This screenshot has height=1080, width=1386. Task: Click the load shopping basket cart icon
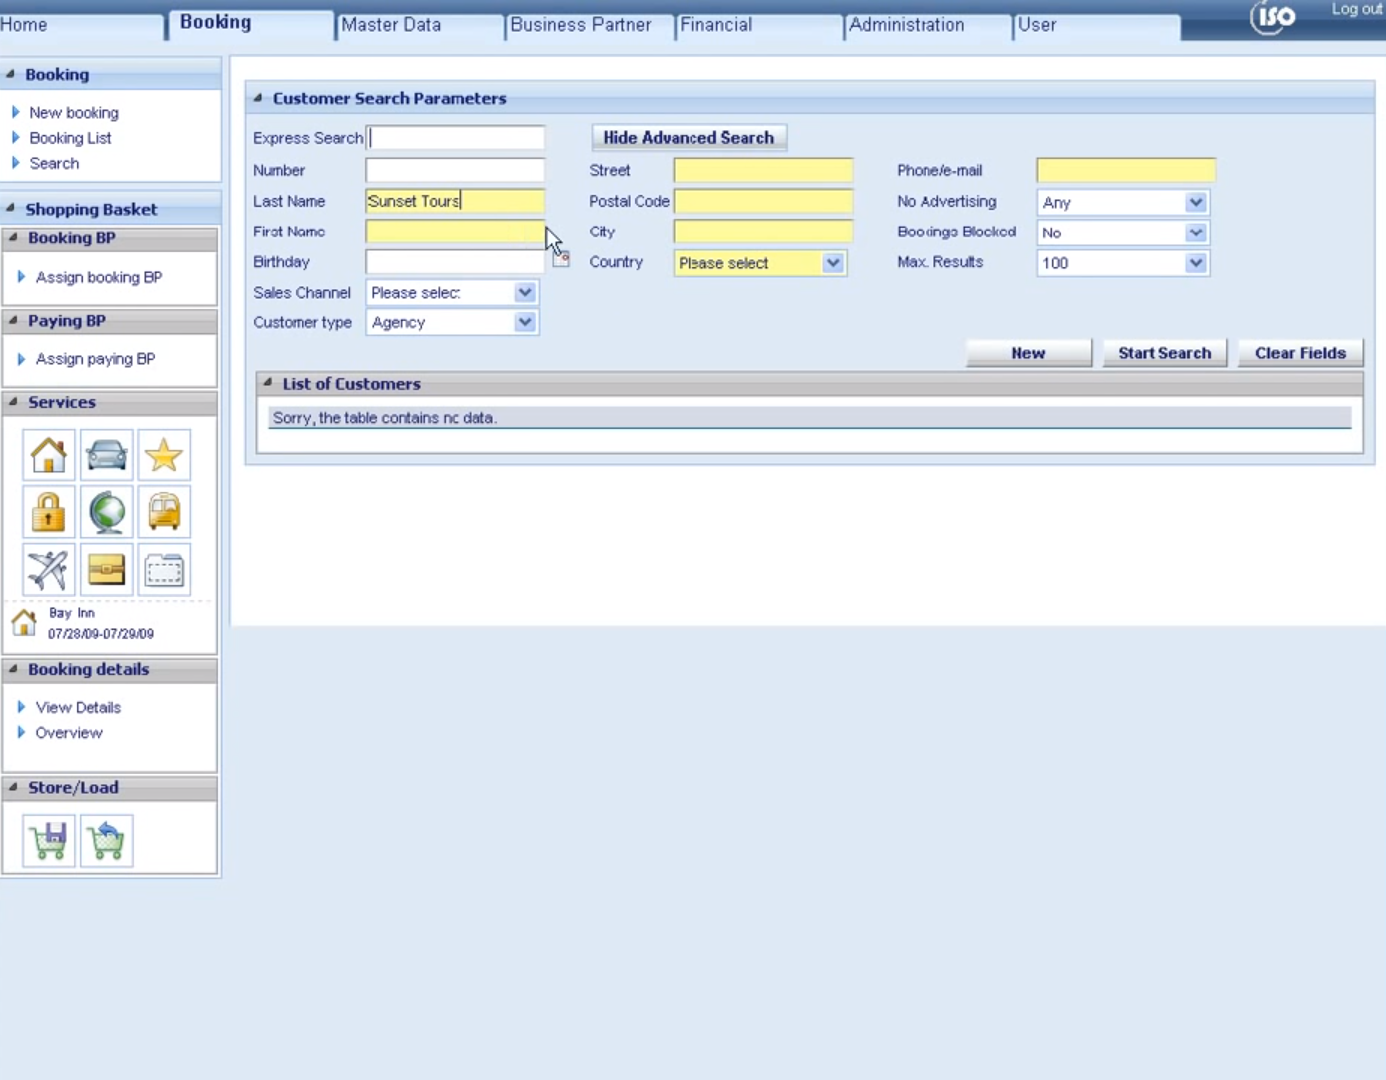tap(105, 840)
